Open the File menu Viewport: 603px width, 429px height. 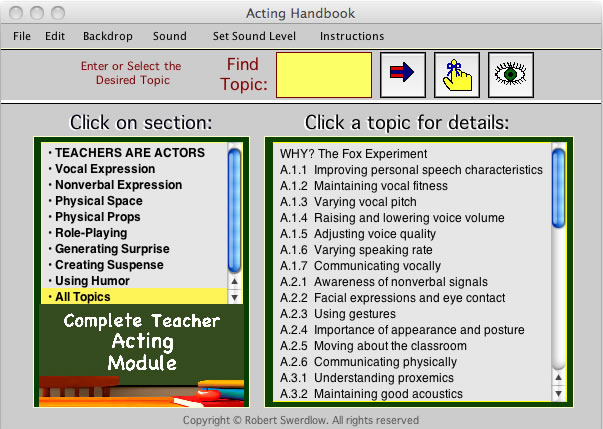click(21, 36)
